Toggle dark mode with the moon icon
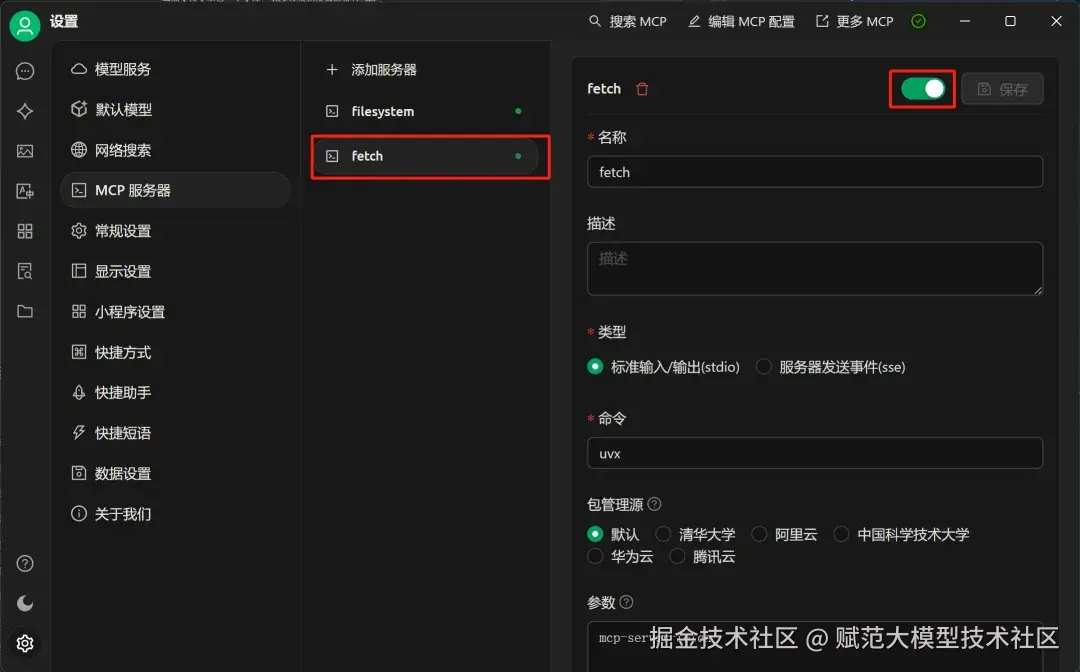Image resolution: width=1080 pixels, height=672 pixels. (25, 602)
